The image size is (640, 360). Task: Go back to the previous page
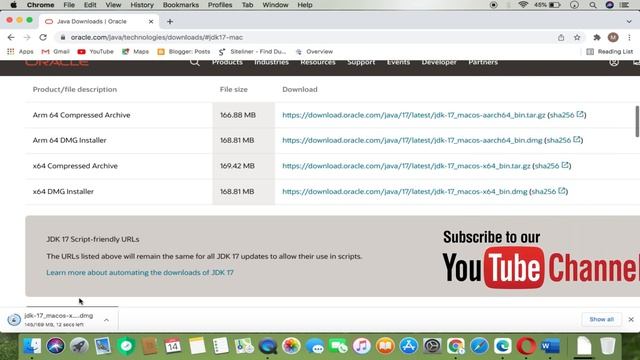click(x=11, y=37)
